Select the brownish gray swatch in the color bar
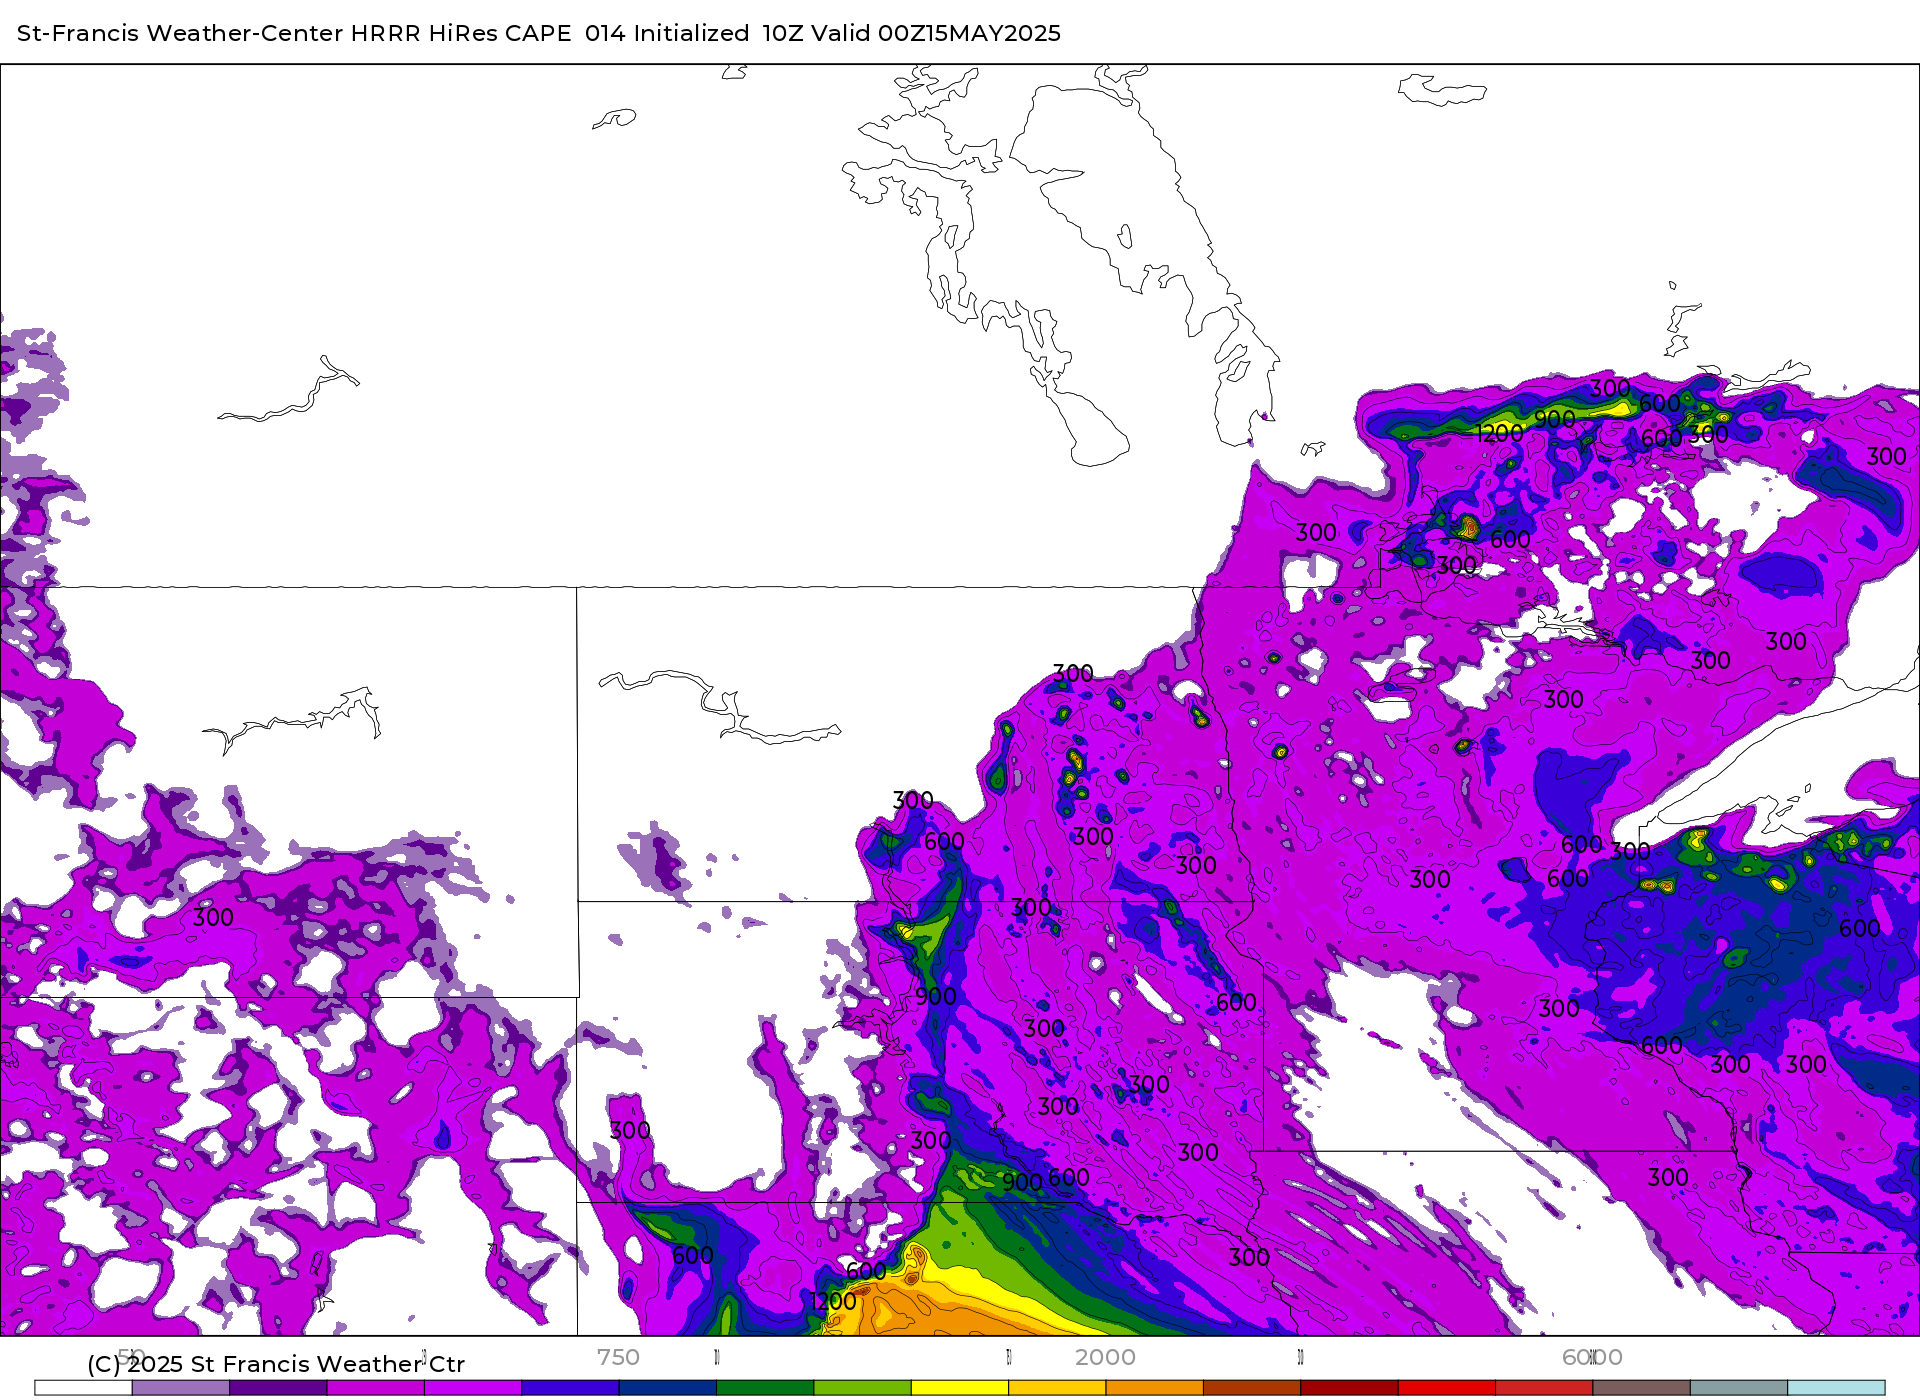Image resolution: width=1920 pixels, height=1400 pixels. pyautogui.click(x=1641, y=1388)
